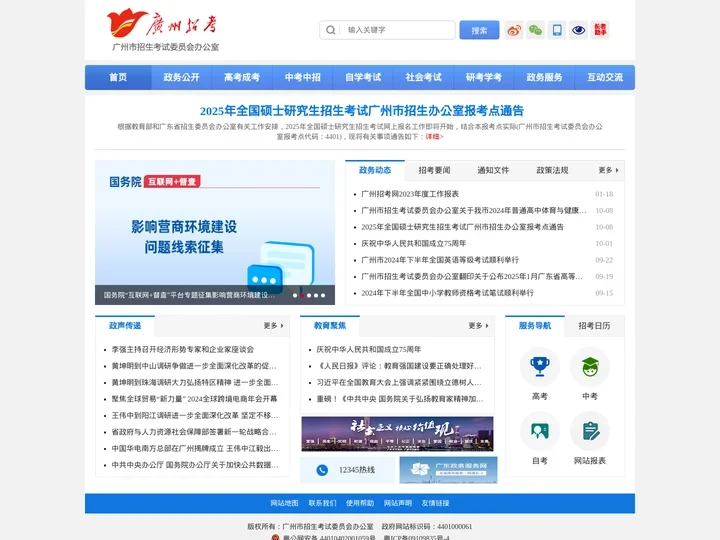Select the 政务动态 tab
Image resolution: width=720 pixels, height=540 pixels.
[375, 170]
